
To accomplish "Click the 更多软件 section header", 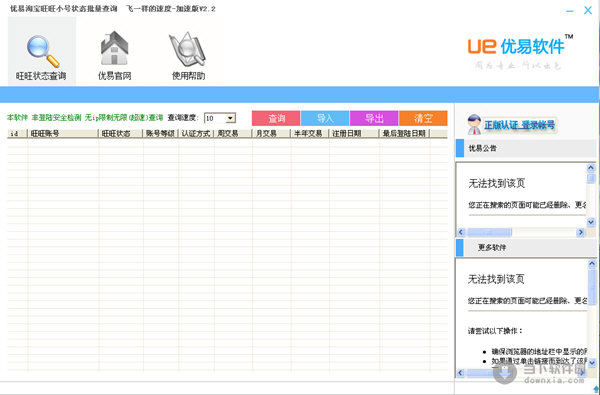I will [526, 248].
